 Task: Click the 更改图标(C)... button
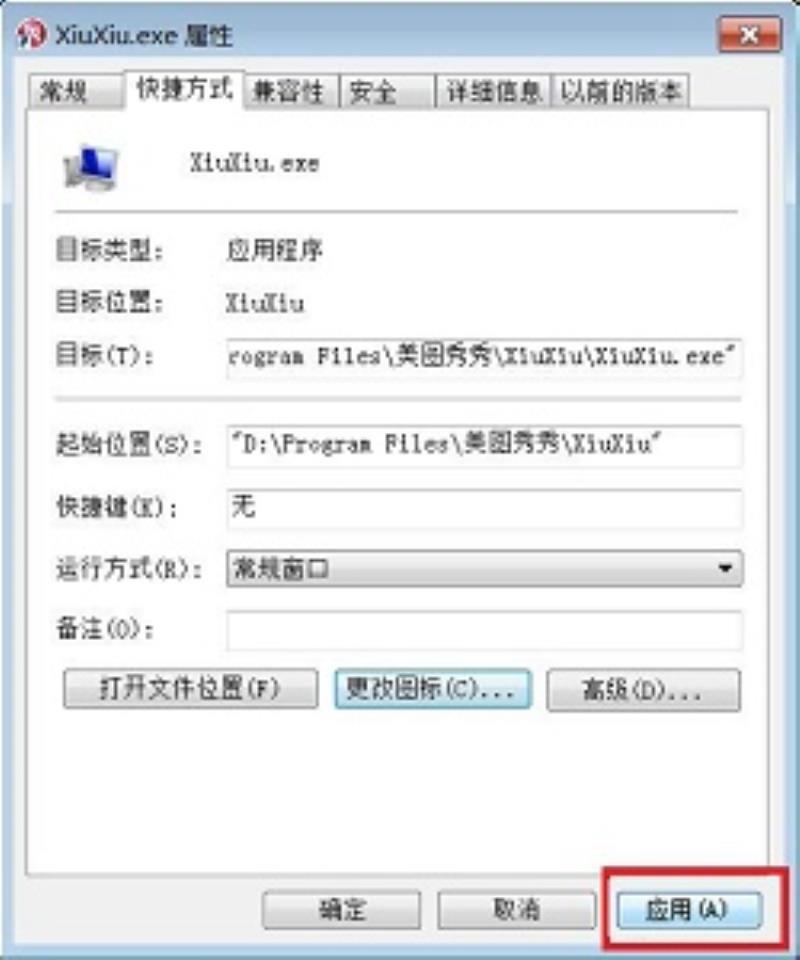pos(432,689)
